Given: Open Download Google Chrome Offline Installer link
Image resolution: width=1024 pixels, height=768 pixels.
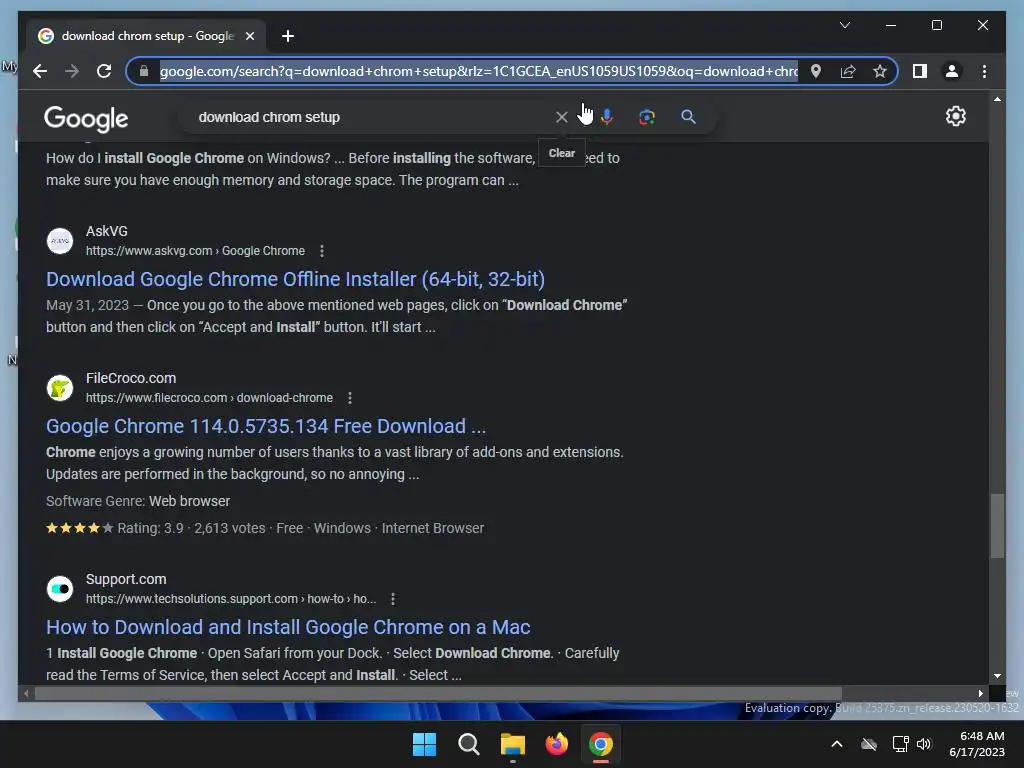Looking at the screenshot, I should point(295,279).
